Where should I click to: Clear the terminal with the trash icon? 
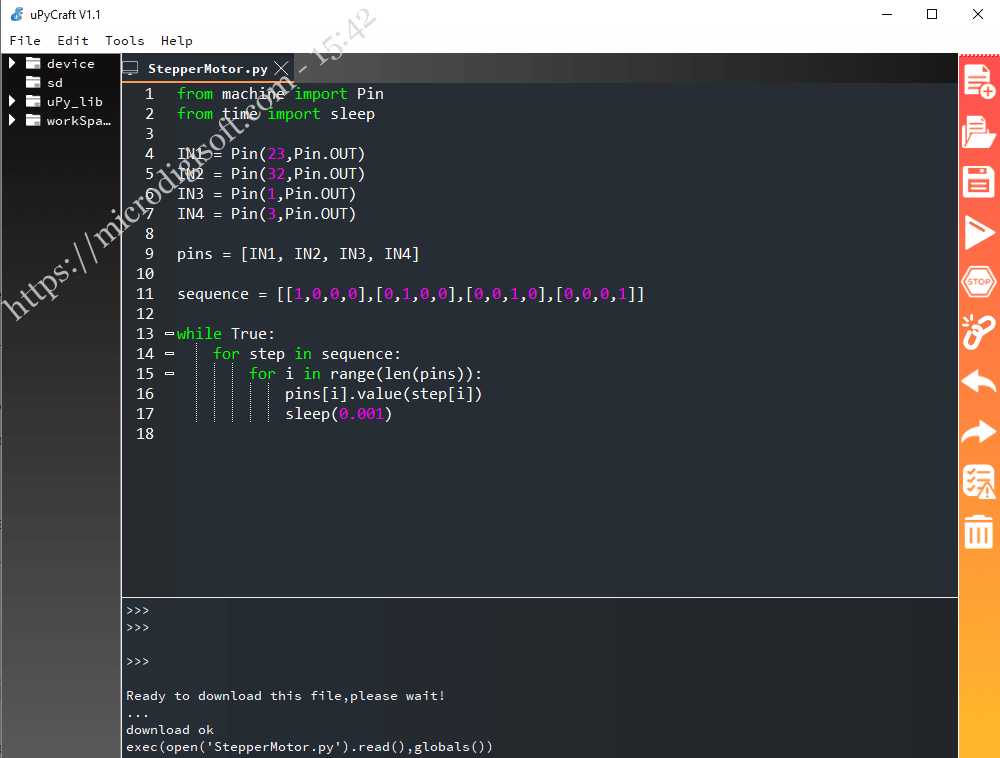point(979,531)
